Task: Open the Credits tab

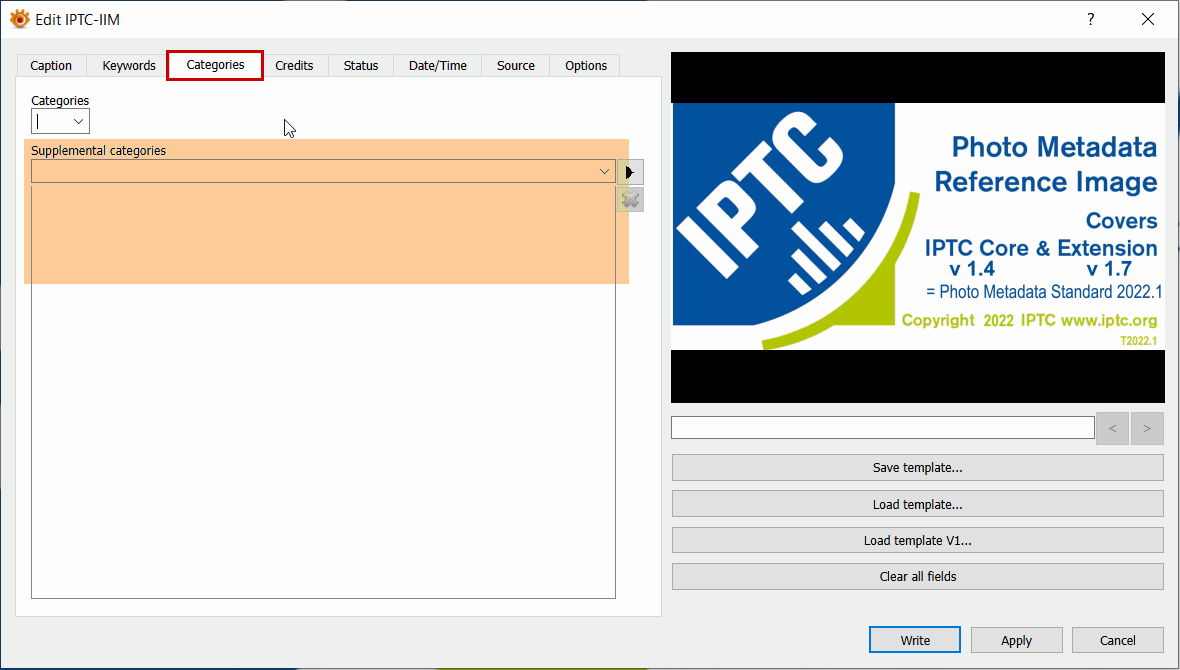Action: [x=294, y=65]
